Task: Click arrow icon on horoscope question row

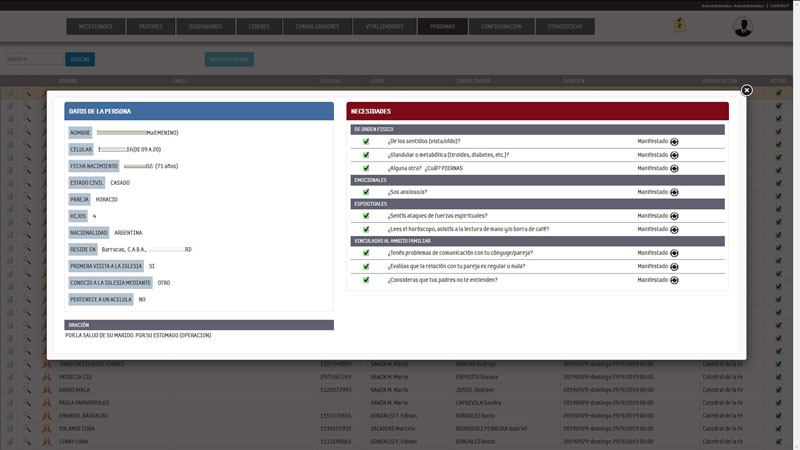Action: pyautogui.click(x=674, y=229)
